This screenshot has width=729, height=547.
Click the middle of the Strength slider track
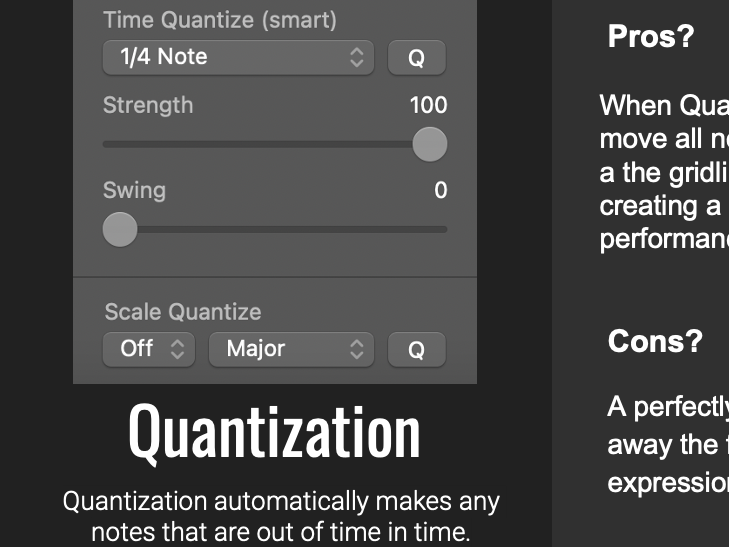tap(275, 144)
